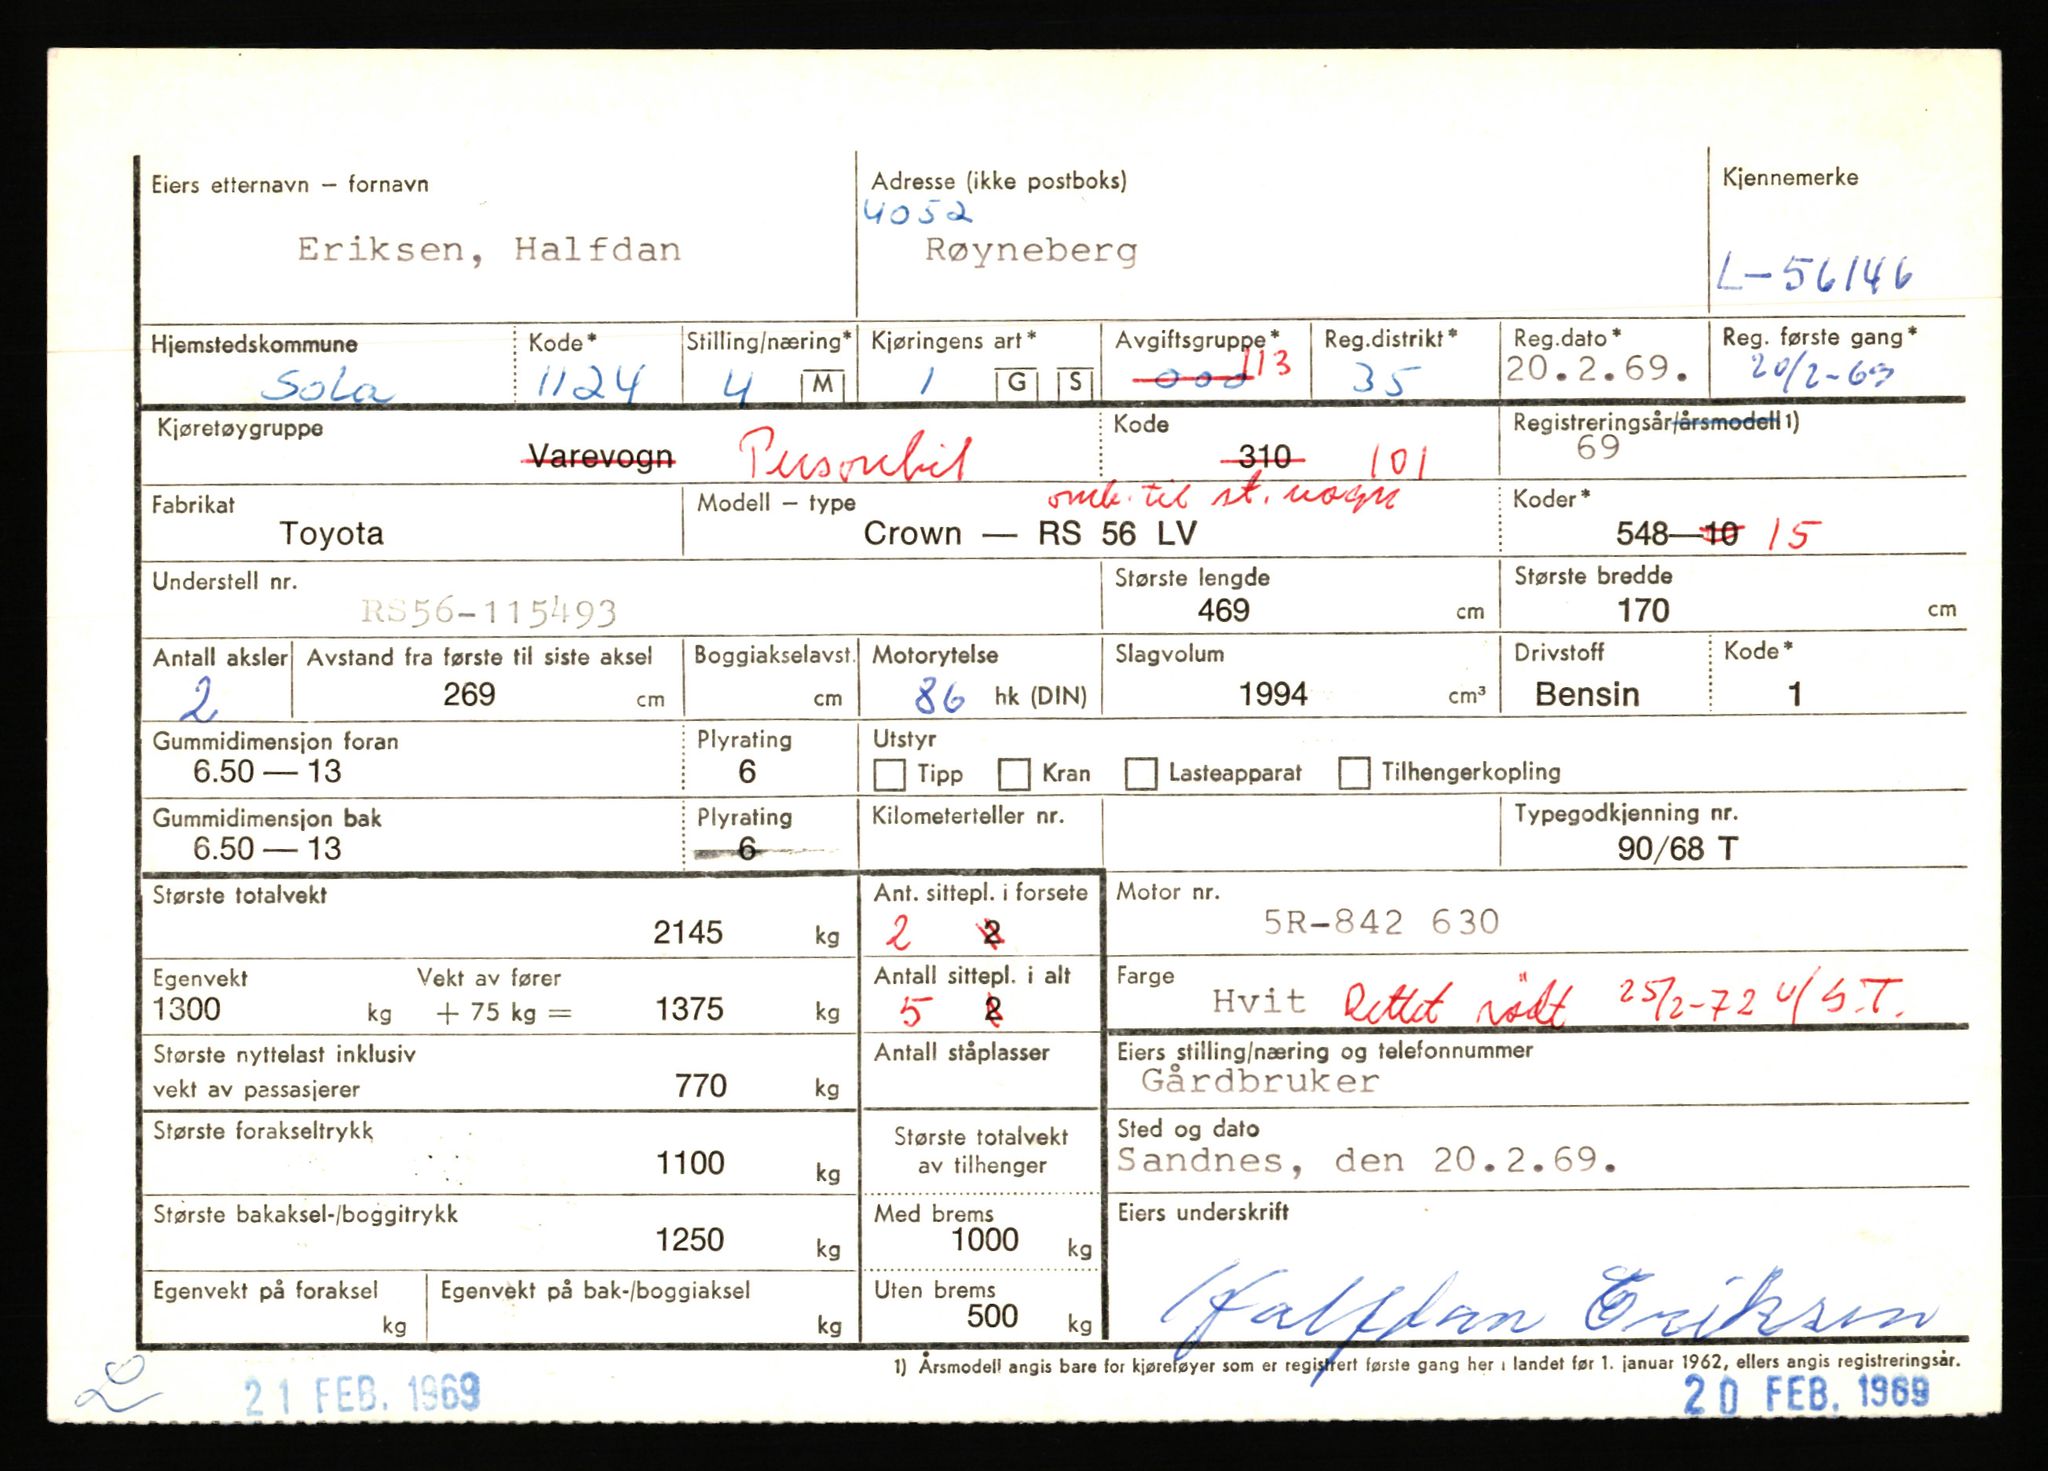The image size is (2048, 1471).
Task: Select rear tyre dimension 6.50 — 13
Action: click(x=267, y=848)
